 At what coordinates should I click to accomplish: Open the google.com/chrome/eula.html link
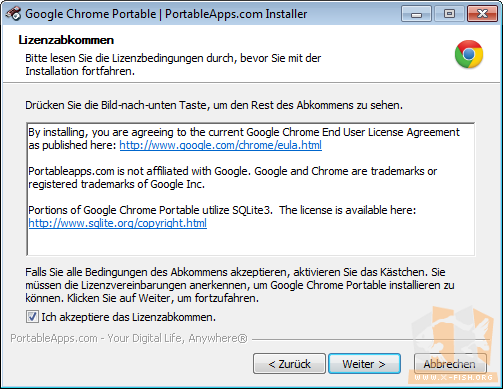point(220,145)
